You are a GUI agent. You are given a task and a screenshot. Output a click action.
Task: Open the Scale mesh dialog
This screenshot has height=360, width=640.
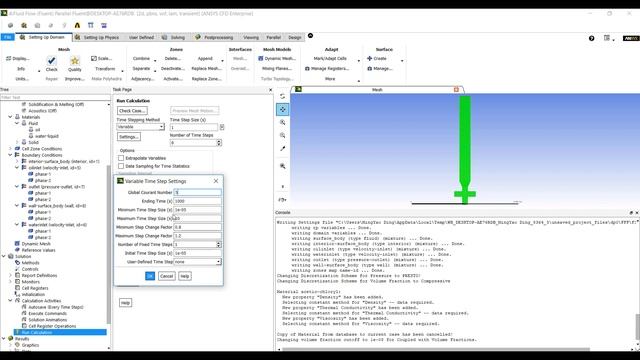click(x=102, y=58)
